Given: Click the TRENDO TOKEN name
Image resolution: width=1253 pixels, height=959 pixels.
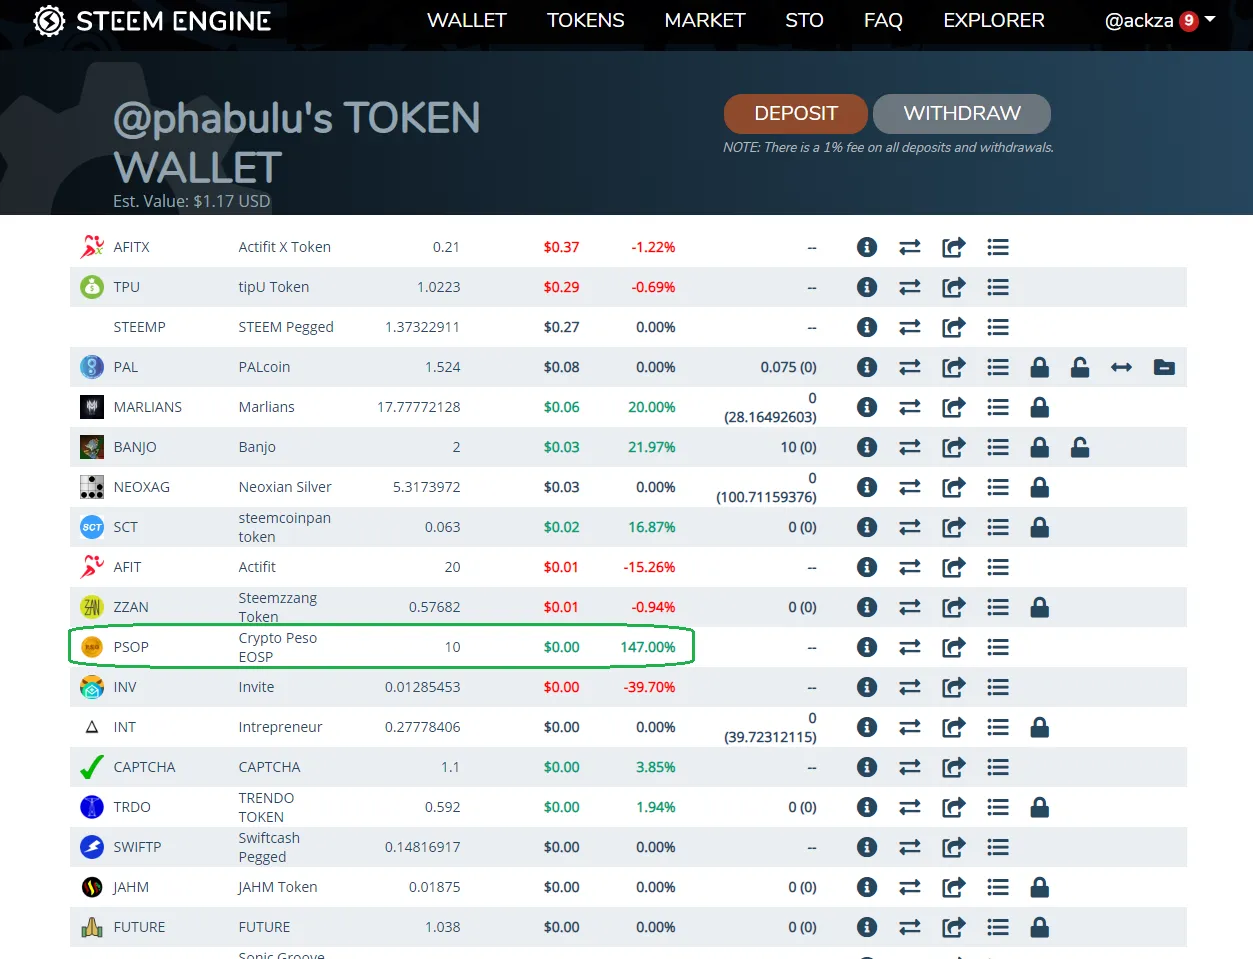Looking at the screenshot, I should [266, 807].
